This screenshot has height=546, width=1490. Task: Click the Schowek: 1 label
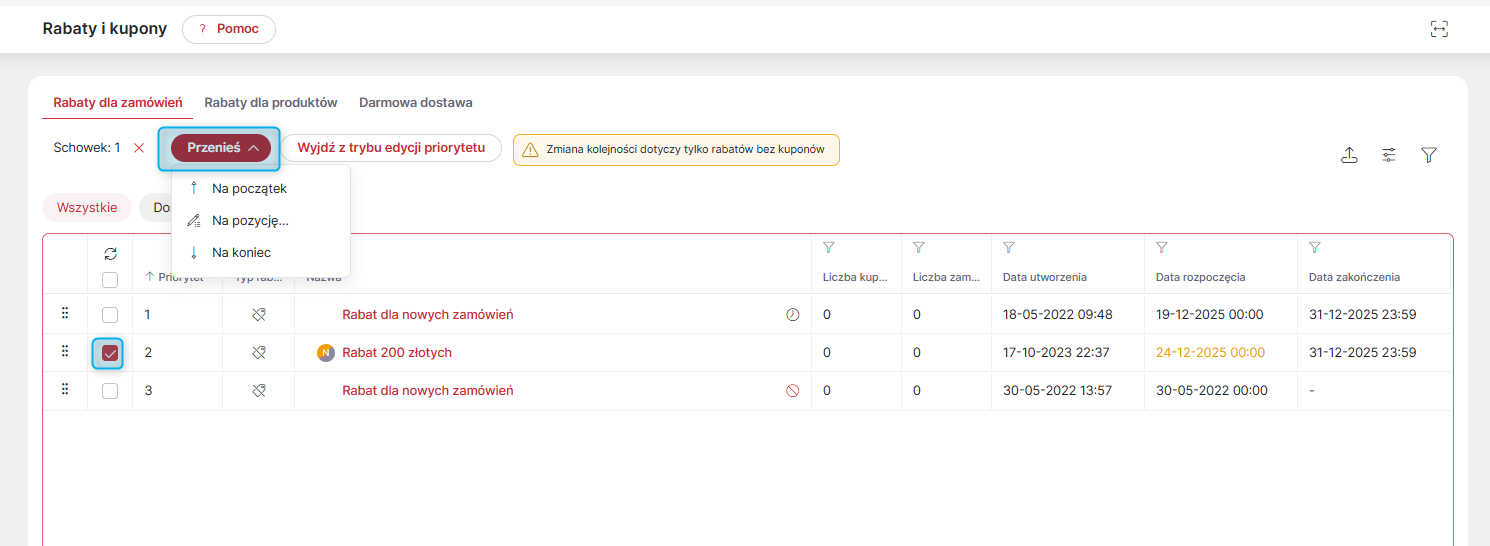pyautogui.click(x=87, y=148)
